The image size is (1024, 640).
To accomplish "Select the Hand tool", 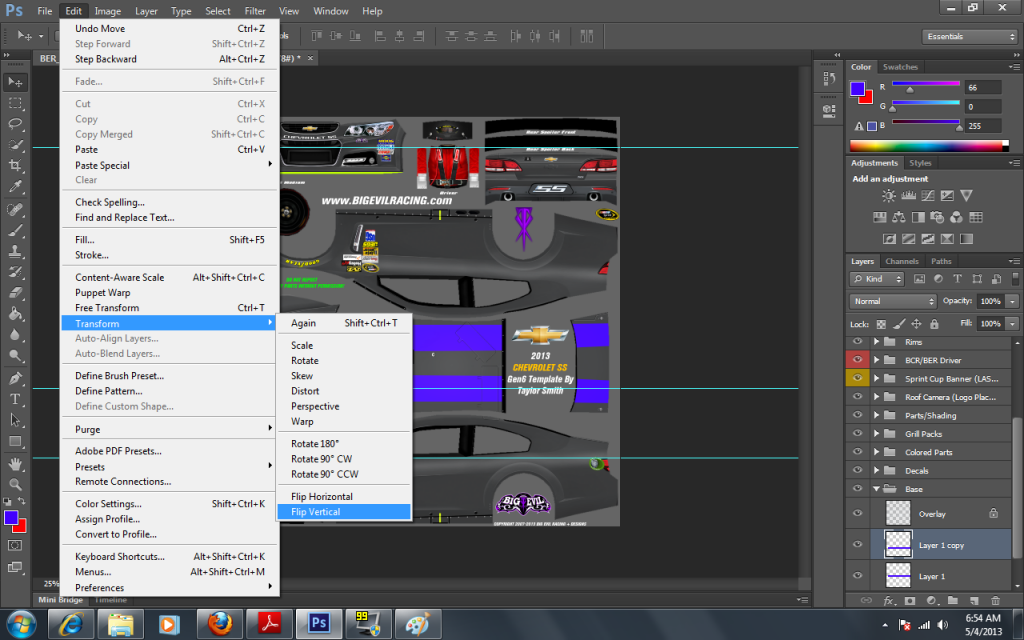I will coord(15,464).
